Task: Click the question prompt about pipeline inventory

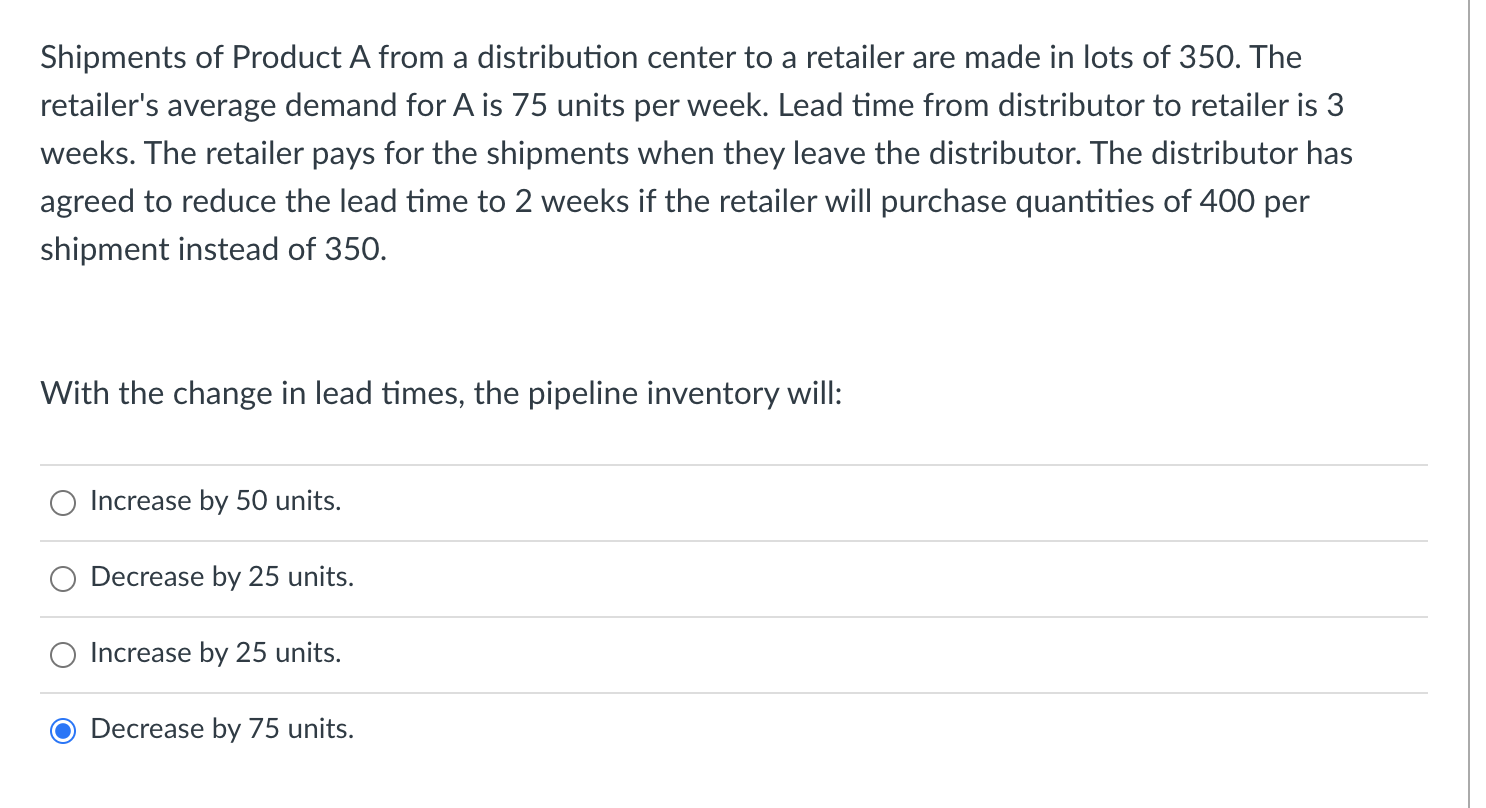Action: [x=440, y=394]
